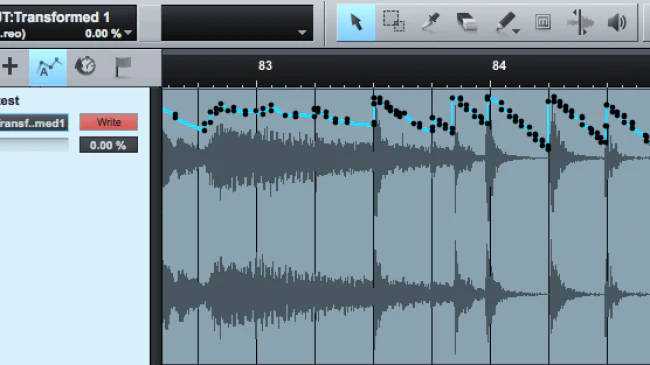Select the Split razor tool
Screen dimensions: 650x365
[431, 22]
